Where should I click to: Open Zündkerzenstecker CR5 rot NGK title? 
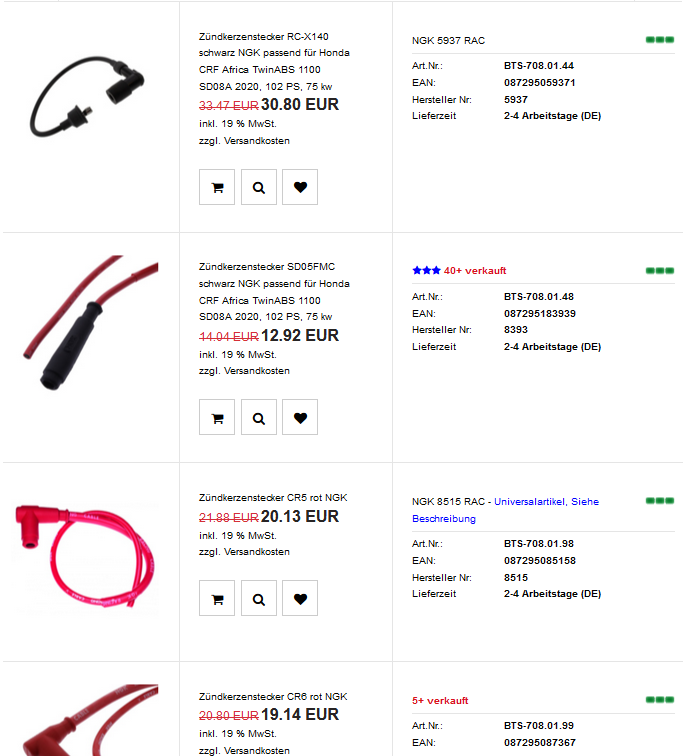point(273,498)
